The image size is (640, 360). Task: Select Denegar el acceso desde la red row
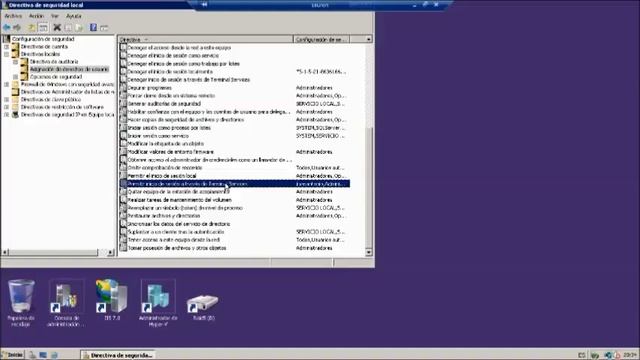[x=235, y=47]
